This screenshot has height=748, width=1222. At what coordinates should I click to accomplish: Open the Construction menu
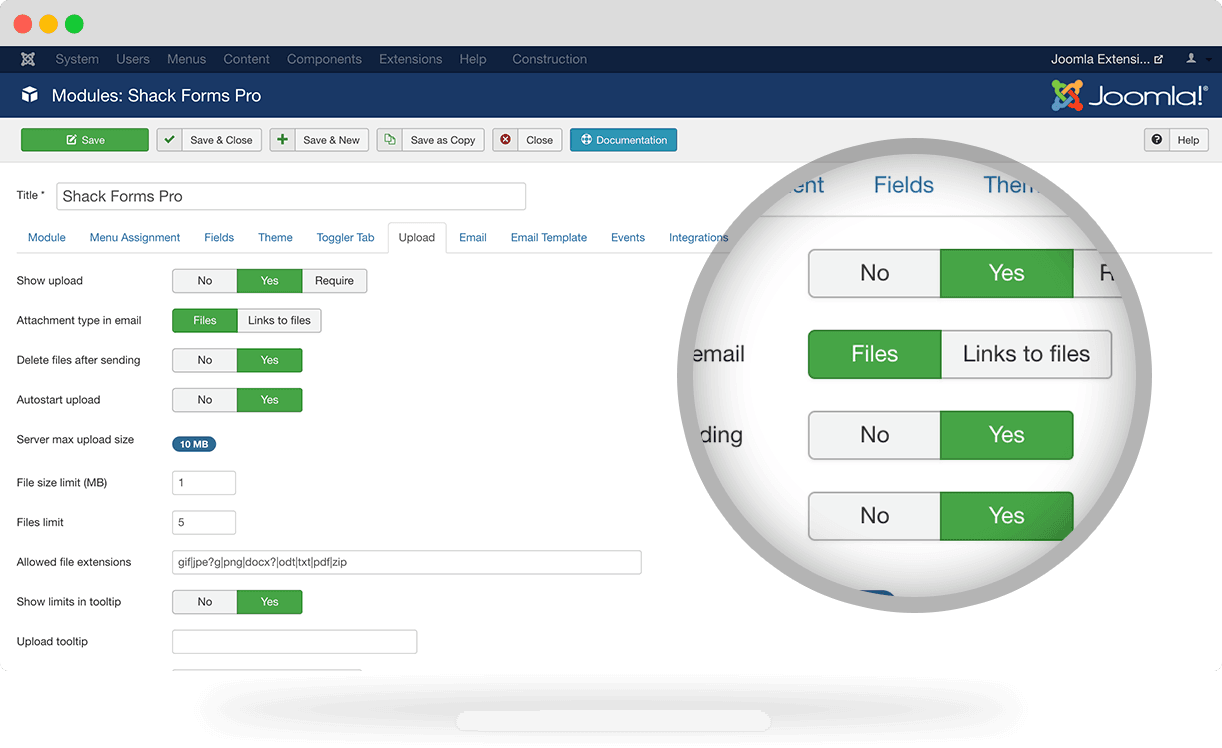click(x=549, y=59)
